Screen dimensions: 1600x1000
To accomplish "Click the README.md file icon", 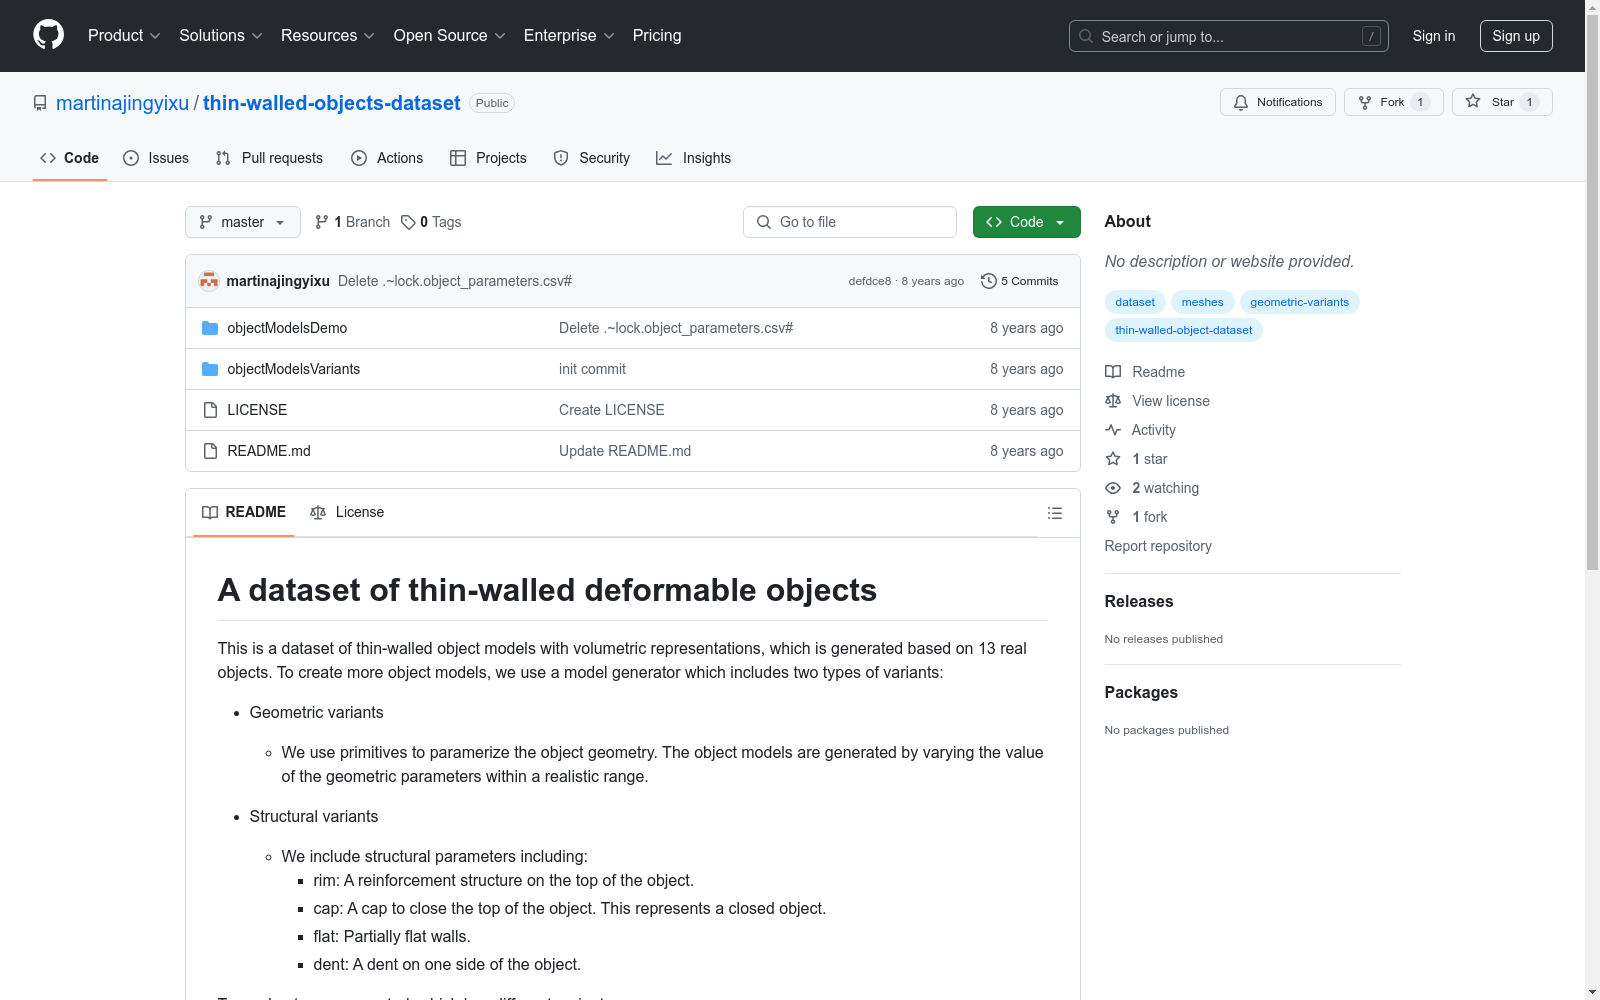I will 210,451.
